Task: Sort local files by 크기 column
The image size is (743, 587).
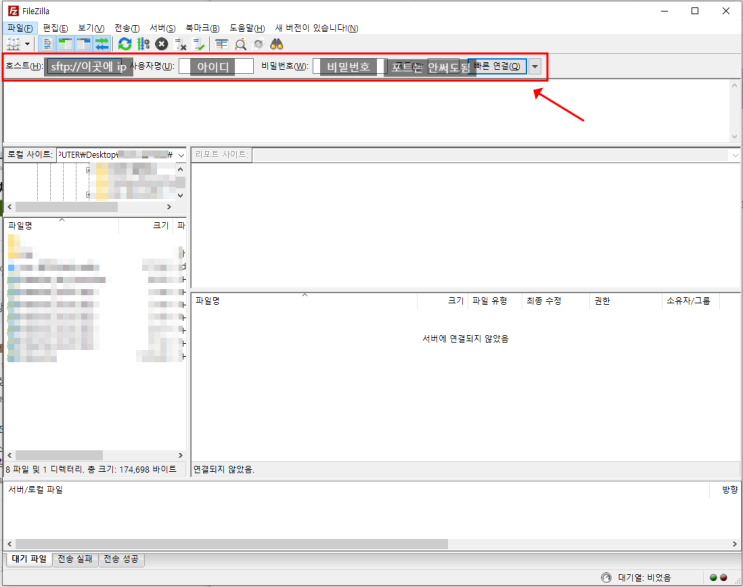Action: tap(145, 226)
